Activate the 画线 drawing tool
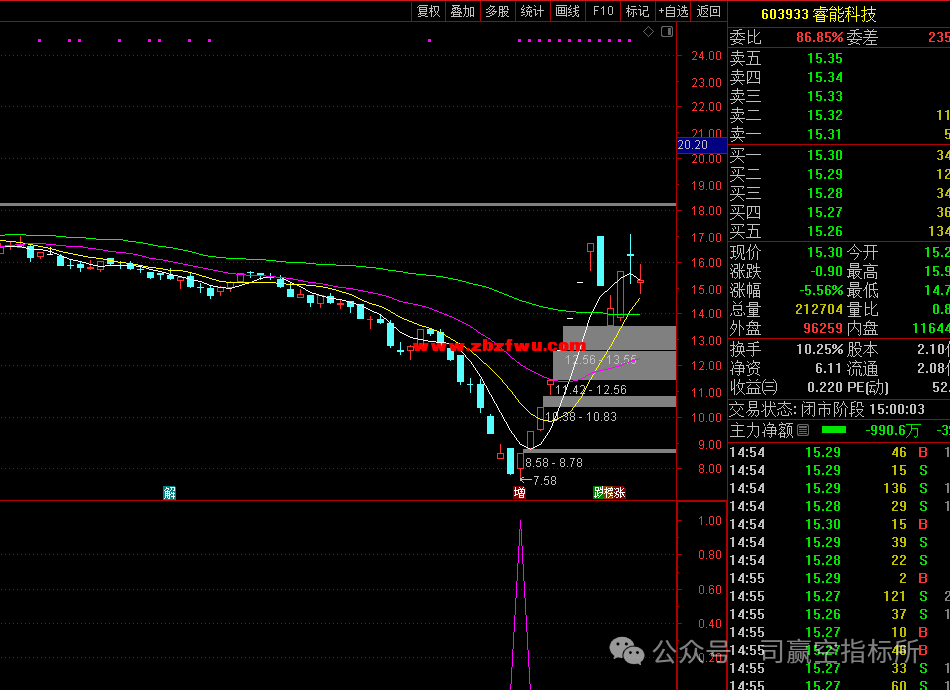 567,11
